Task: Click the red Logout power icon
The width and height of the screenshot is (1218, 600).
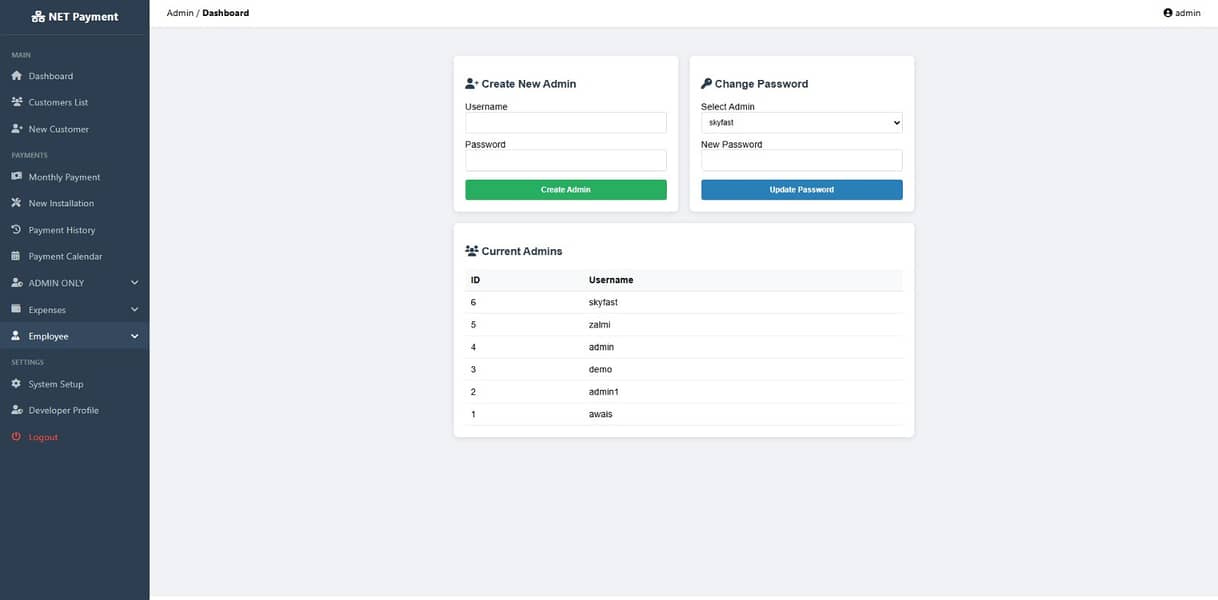Action: pos(16,437)
